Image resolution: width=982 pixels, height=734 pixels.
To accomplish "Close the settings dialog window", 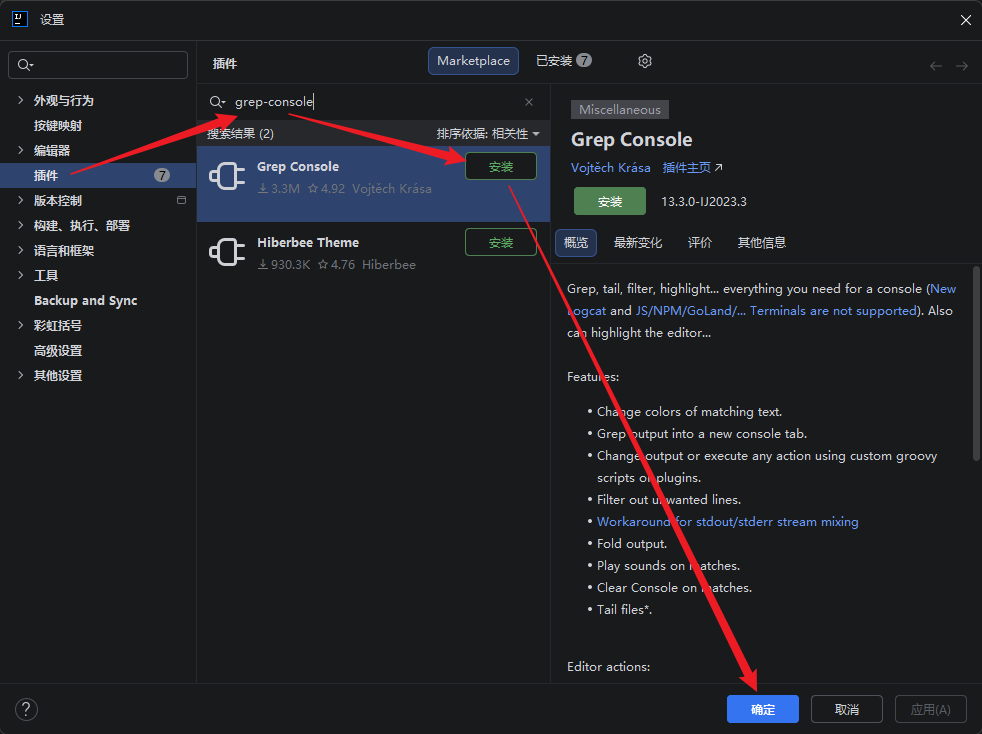I will 965,20.
